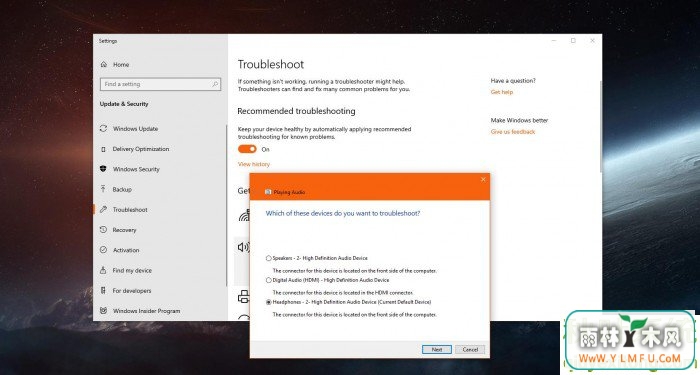Screen dimensions: 700x375
Task: Click the Windows Insider Program icon
Action: (104, 311)
